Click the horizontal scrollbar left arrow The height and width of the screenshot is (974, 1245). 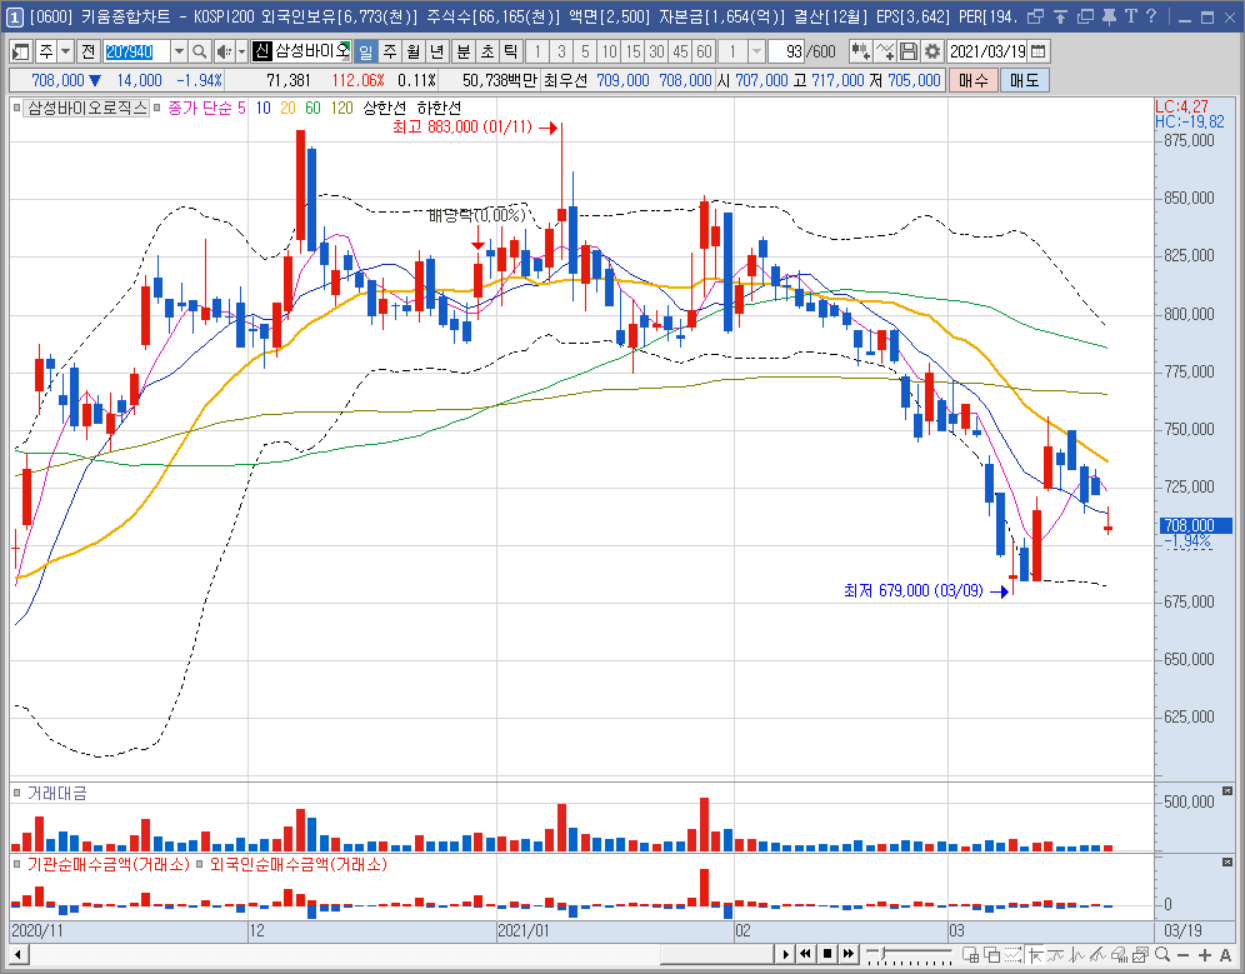click(17, 954)
